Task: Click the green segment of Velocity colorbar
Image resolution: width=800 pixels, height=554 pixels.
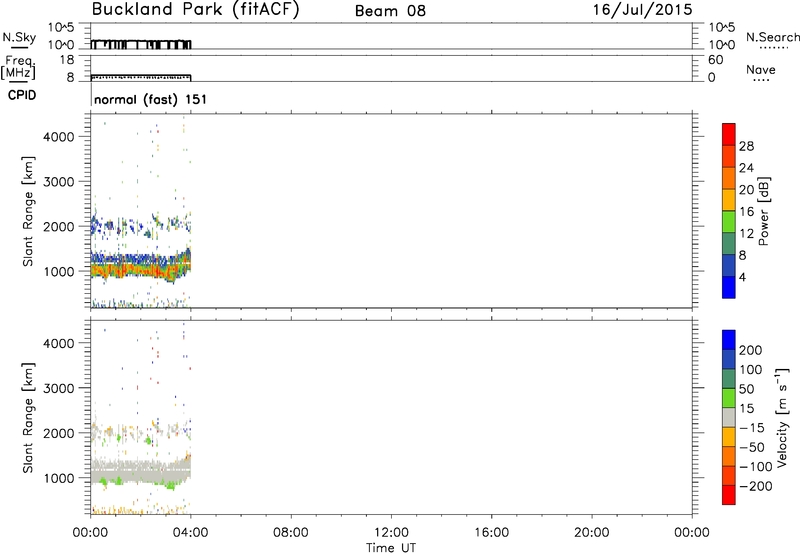Action: (729, 398)
